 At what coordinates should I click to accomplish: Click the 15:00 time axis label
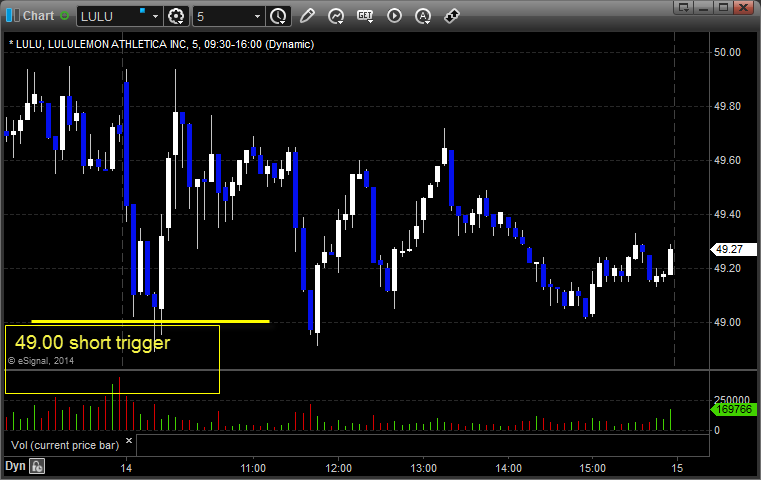coord(593,468)
